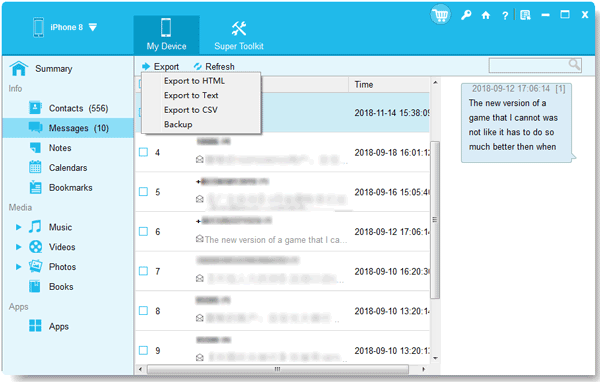
Task: Check the checkbox for message 4
Action: (x=143, y=152)
